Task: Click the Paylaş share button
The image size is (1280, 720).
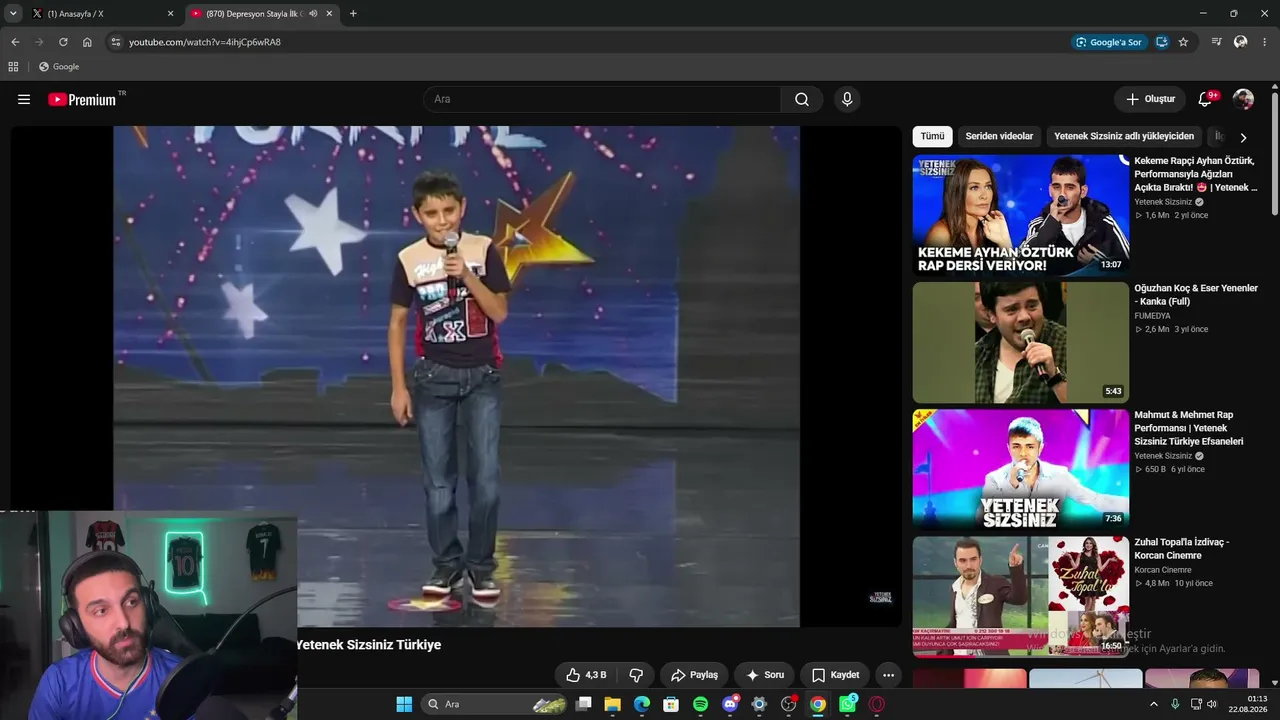Action: pyautogui.click(x=695, y=675)
